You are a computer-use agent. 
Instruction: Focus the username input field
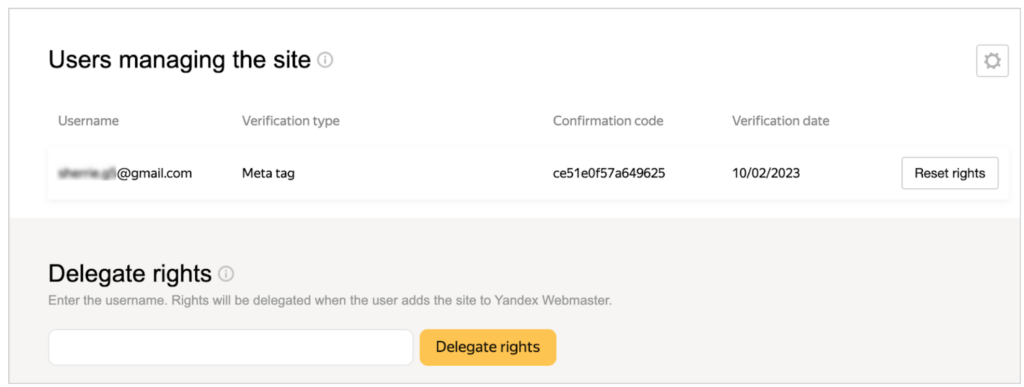pyautogui.click(x=231, y=347)
